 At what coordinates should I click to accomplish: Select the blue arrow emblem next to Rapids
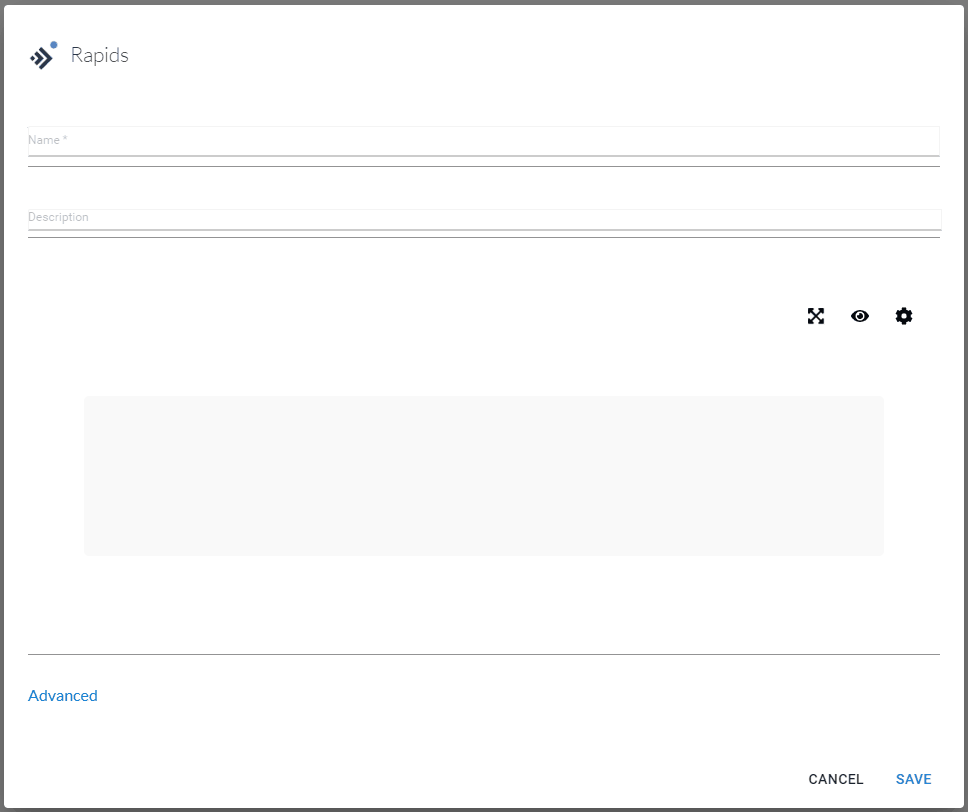click(43, 56)
